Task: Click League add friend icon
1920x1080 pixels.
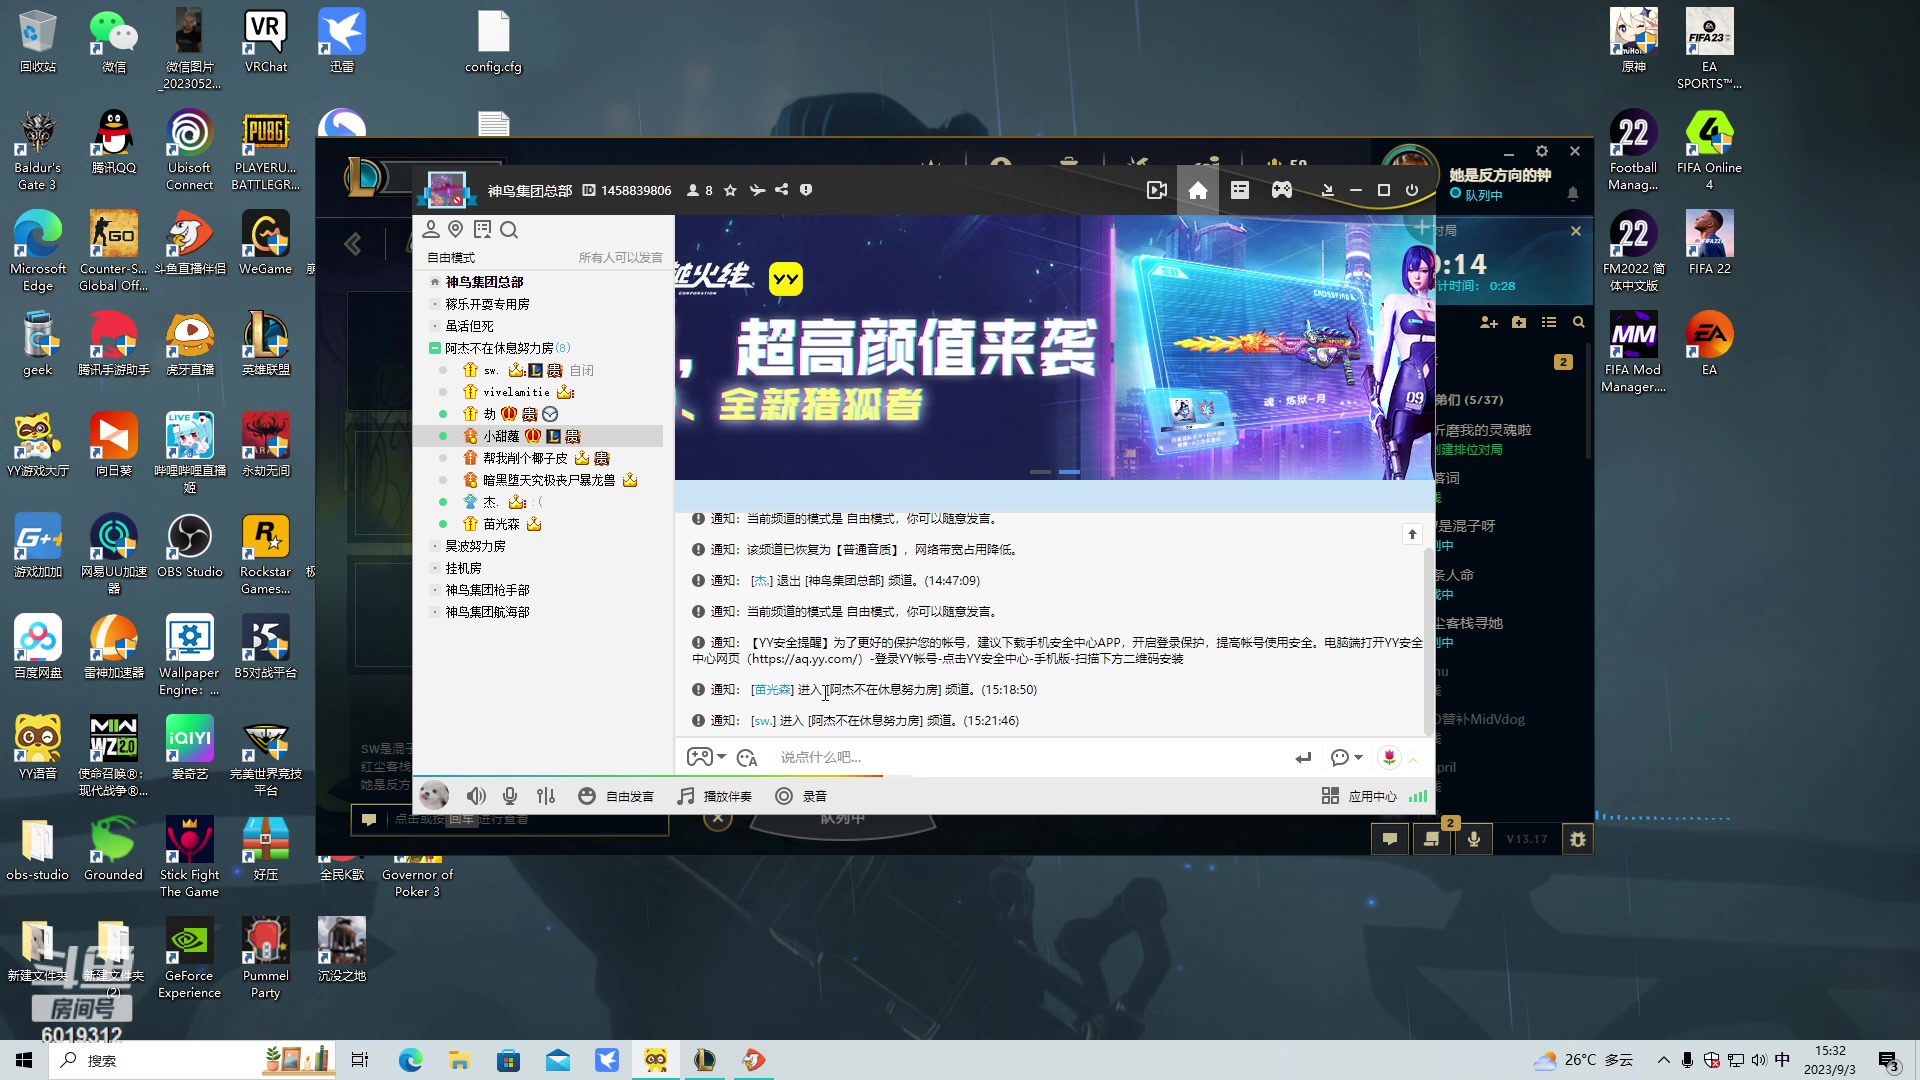Action: 1489,322
